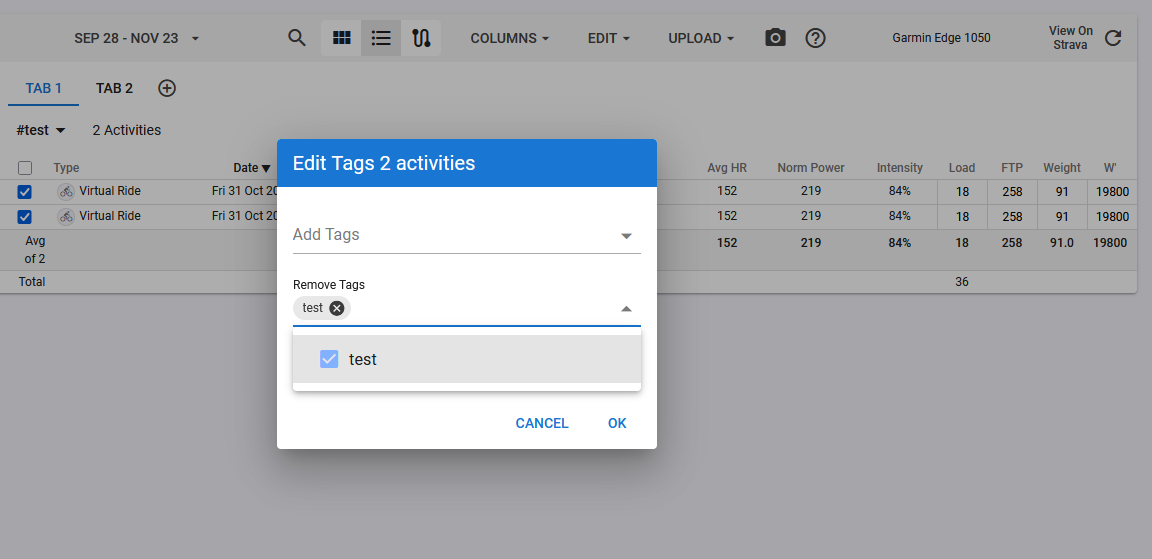Open the route map view icon
The width and height of the screenshot is (1152, 559).
[x=421, y=38]
